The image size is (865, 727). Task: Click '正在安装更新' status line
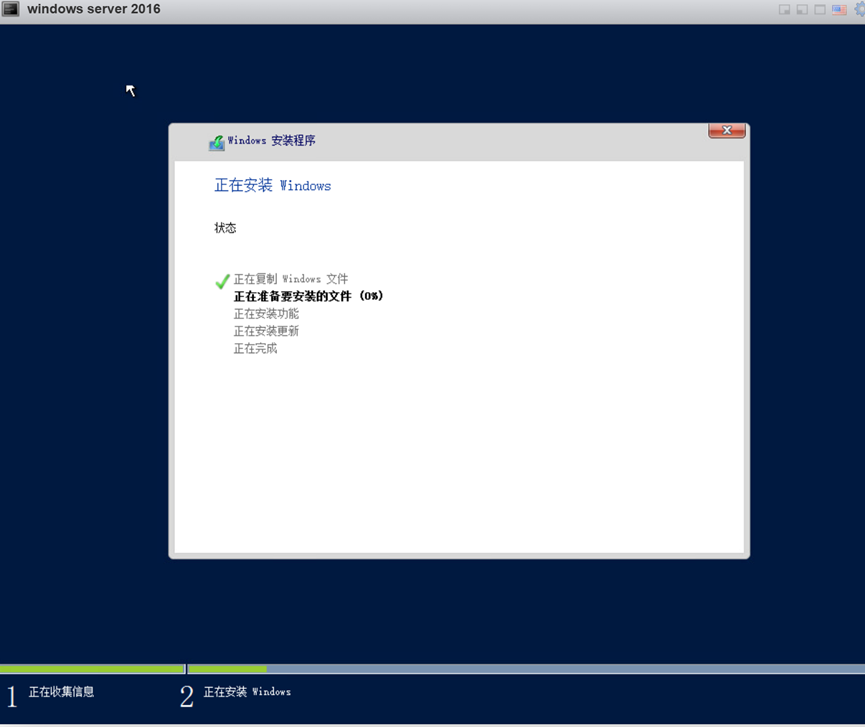click(266, 331)
